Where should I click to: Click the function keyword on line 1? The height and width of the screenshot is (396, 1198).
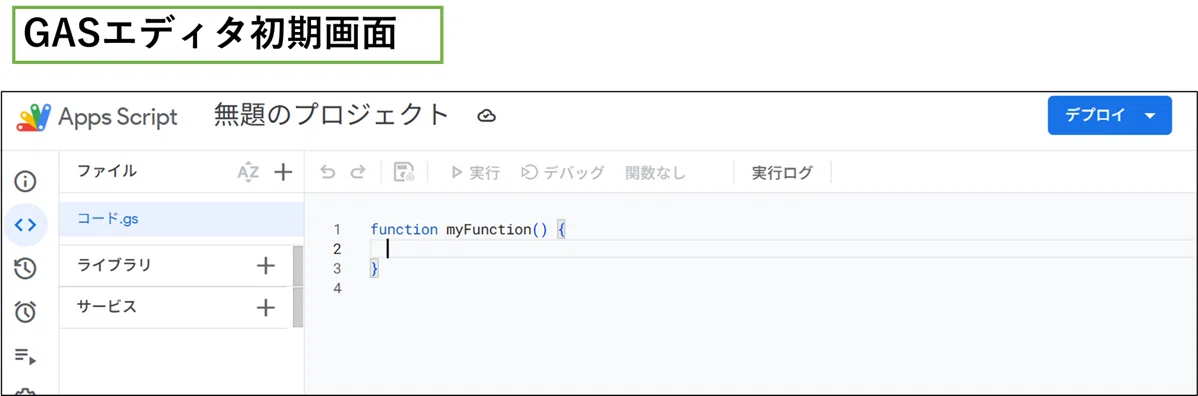(x=404, y=229)
